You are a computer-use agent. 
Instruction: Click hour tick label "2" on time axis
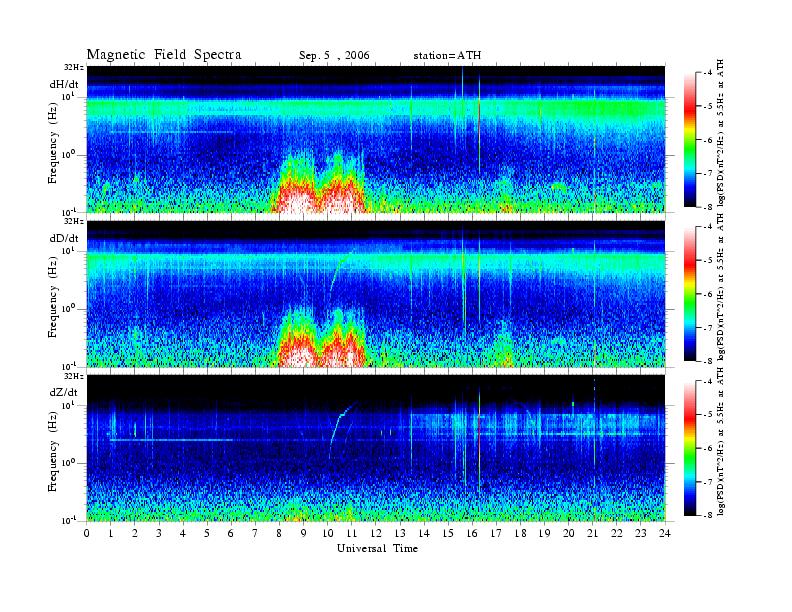(x=135, y=533)
